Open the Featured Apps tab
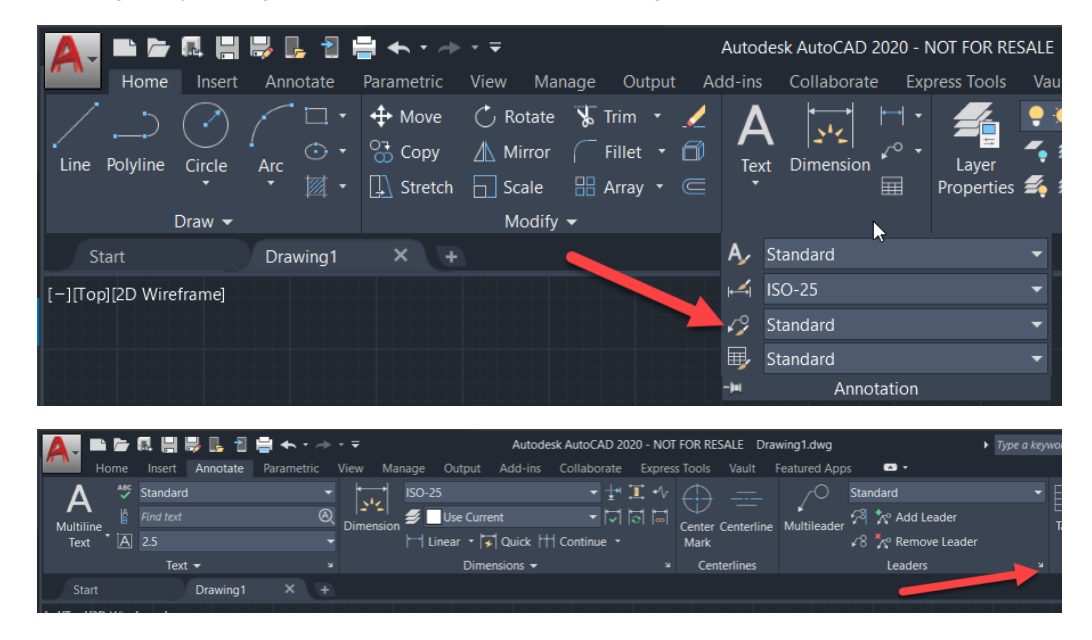This screenshot has width=1092, height=640. click(x=813, y=468)
